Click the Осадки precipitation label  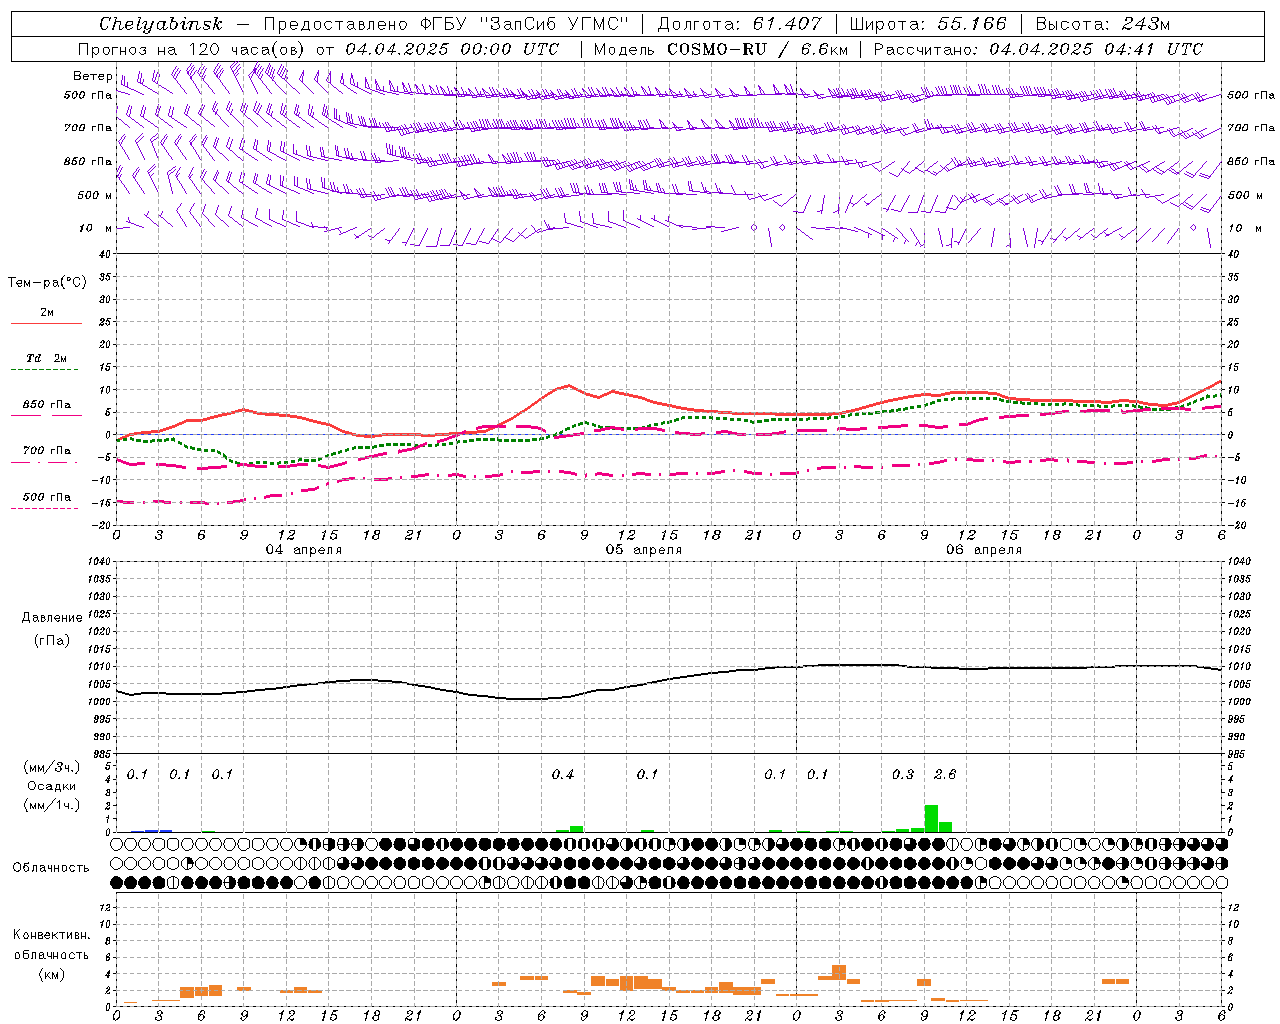click(52, 786)
